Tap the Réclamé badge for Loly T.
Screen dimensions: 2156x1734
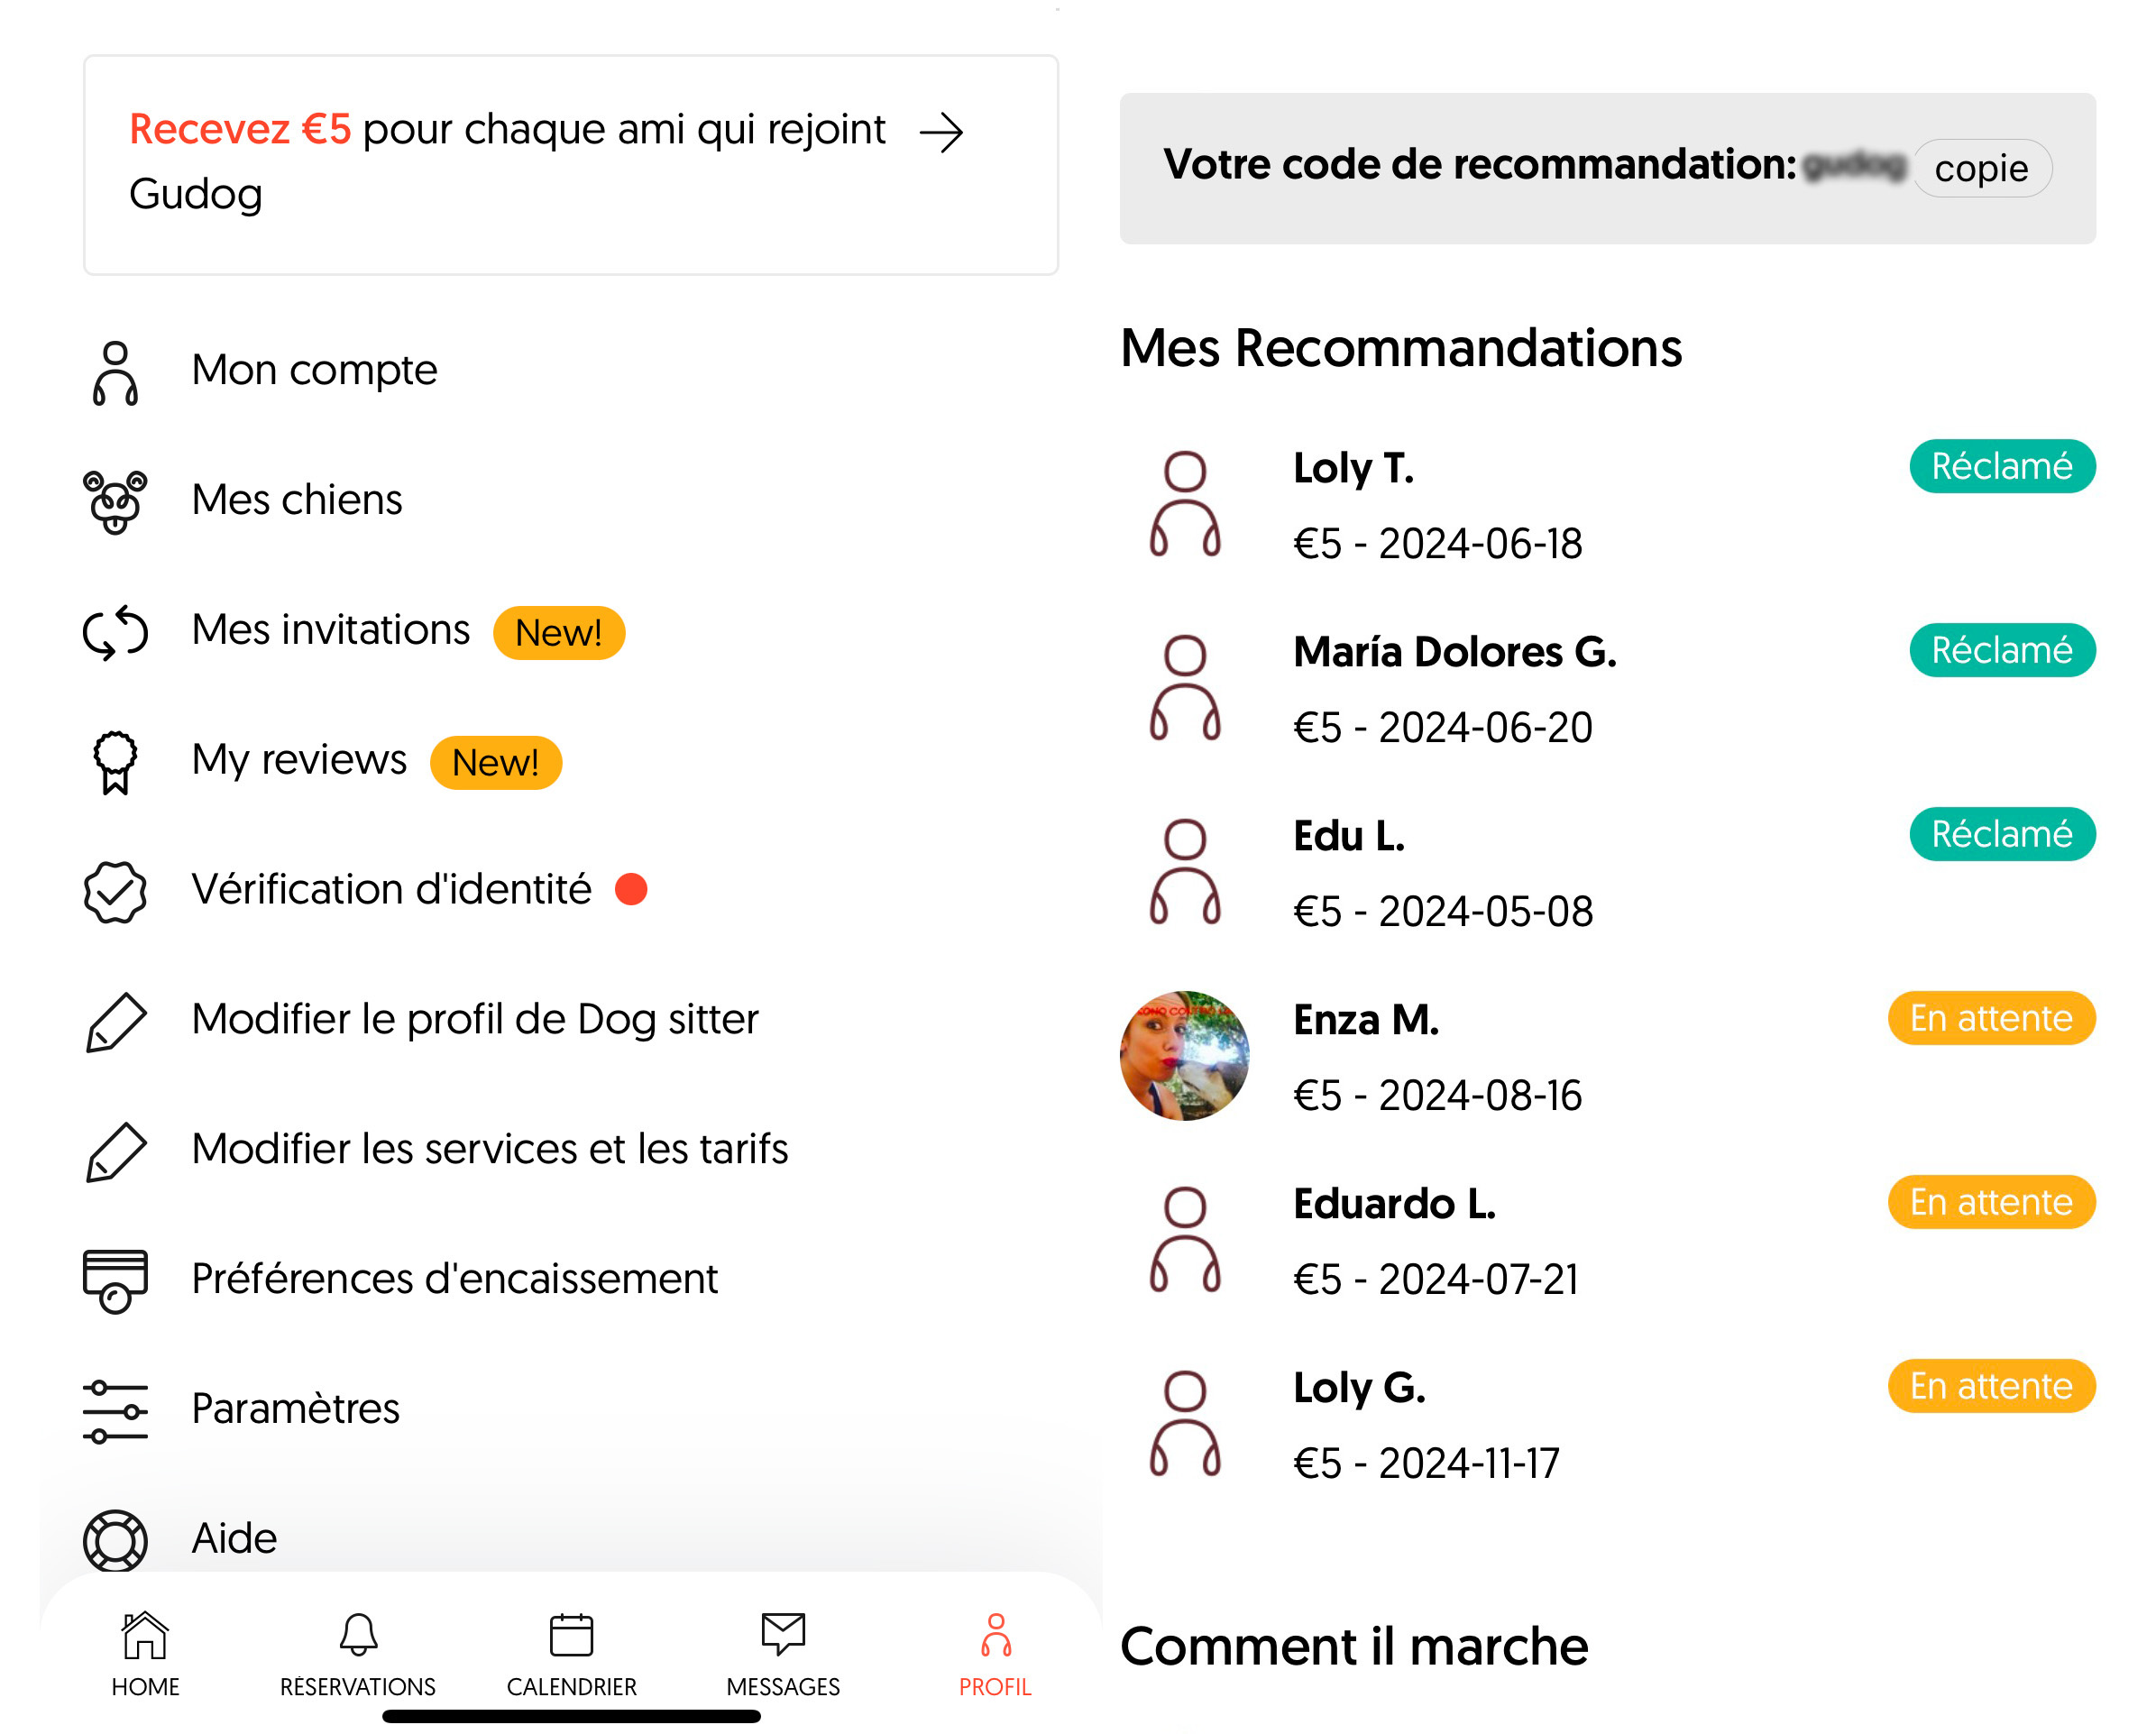coord(2002,467)
